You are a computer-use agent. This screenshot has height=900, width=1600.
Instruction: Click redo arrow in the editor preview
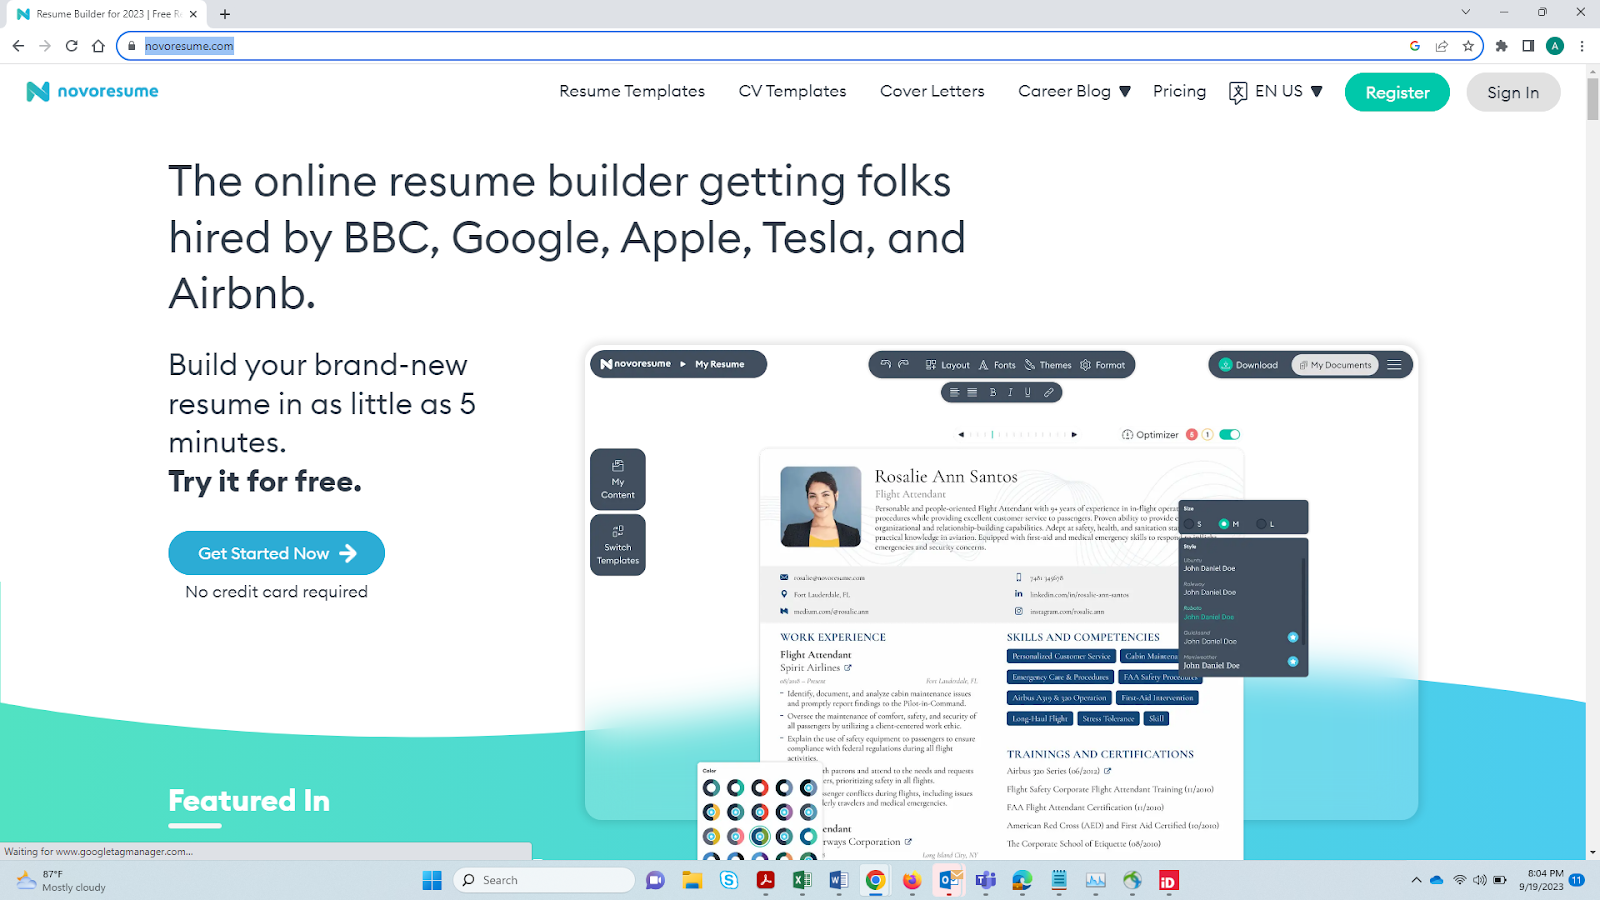[903, 365]
